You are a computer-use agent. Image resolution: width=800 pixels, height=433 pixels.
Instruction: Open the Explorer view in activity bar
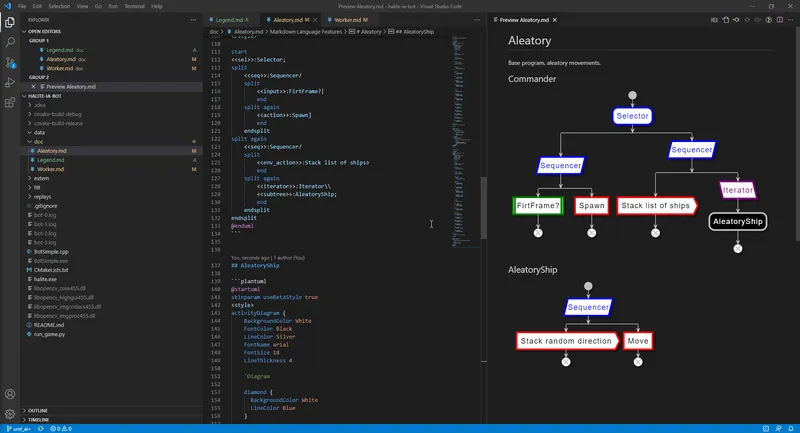(x=10, y=22)
